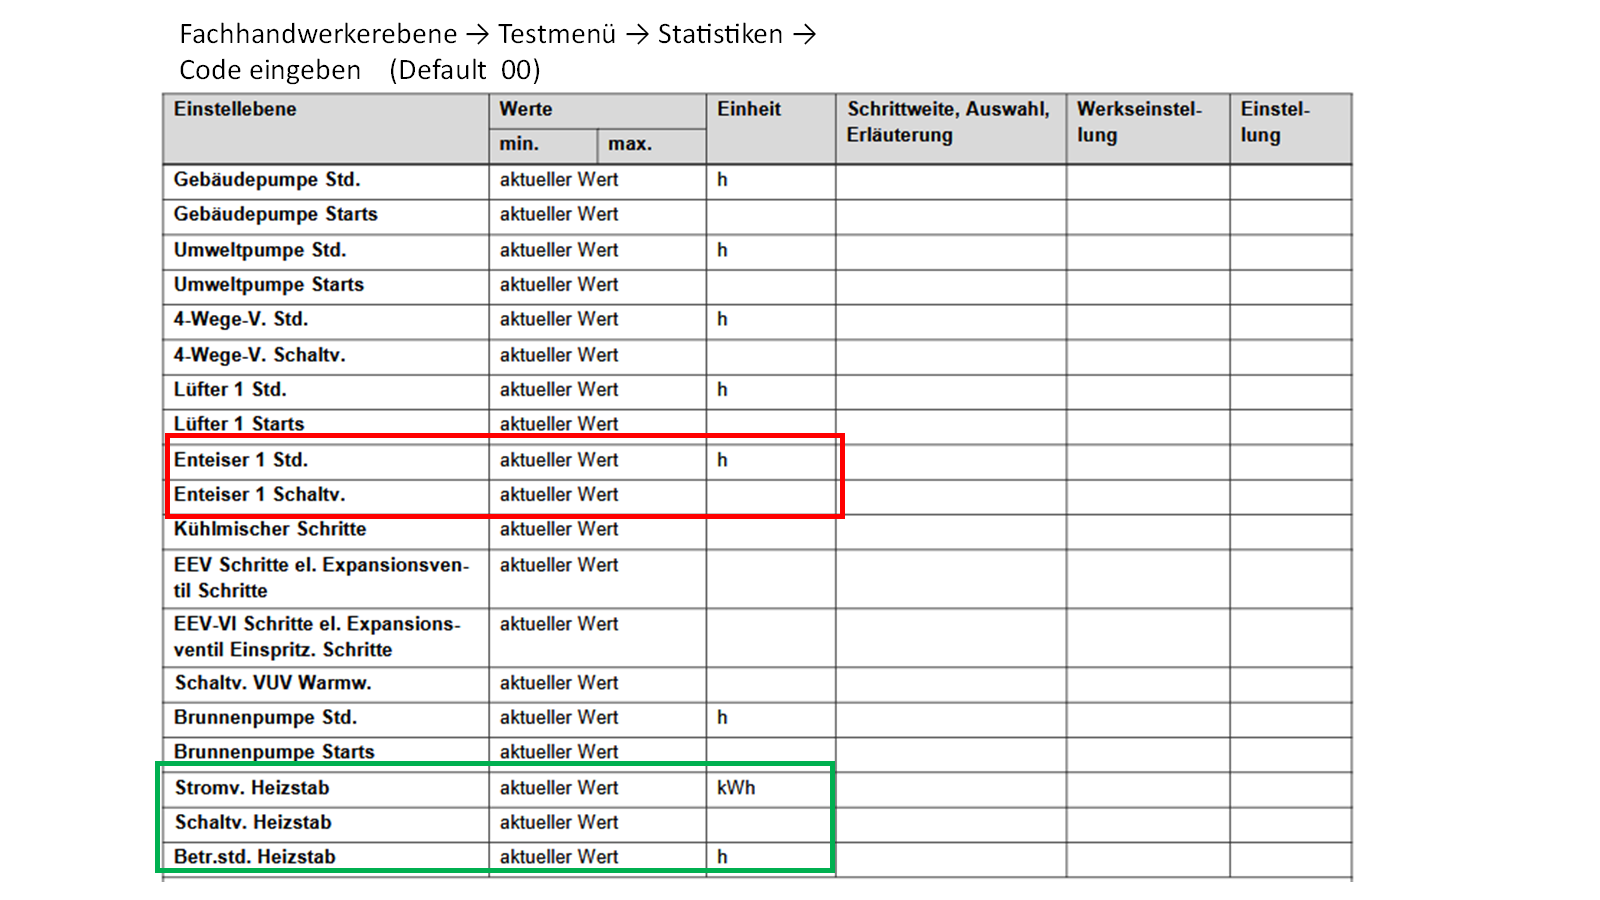Click 'Fachhandwerkerebene' in the path heading
The image size is (1600, 900).
click(x=318, y=34)
